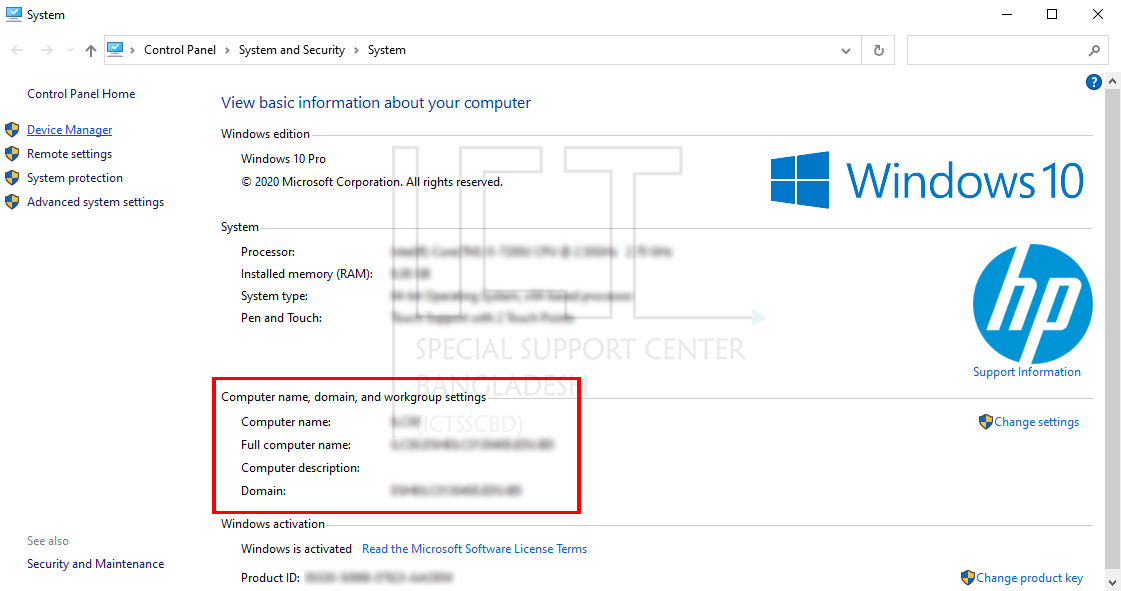Image resolution: width=1121 pixels, height=591 pixels.
Task: Click Change settings for computer name
Action: click(x=1036, y=422)
